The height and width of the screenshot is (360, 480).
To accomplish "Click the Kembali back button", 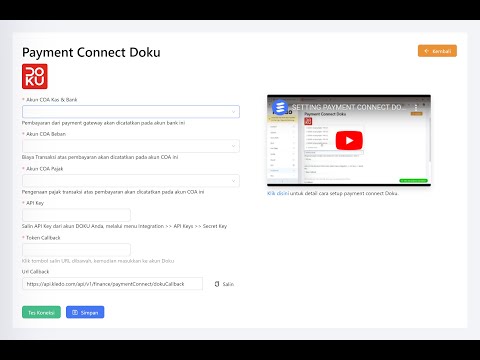I will (437, 51).
